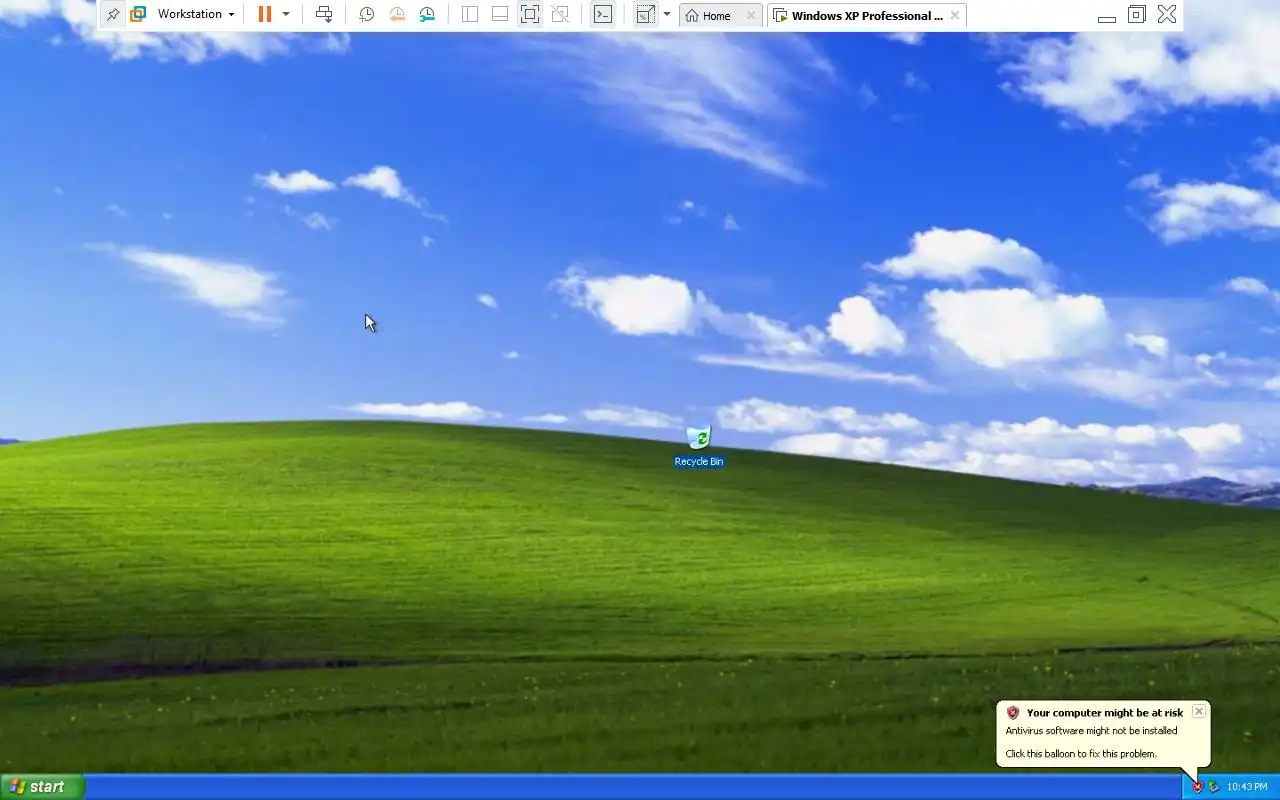Revert the VM to previous snapshot
Screen dimensions: 1280x800
point(397,14)
